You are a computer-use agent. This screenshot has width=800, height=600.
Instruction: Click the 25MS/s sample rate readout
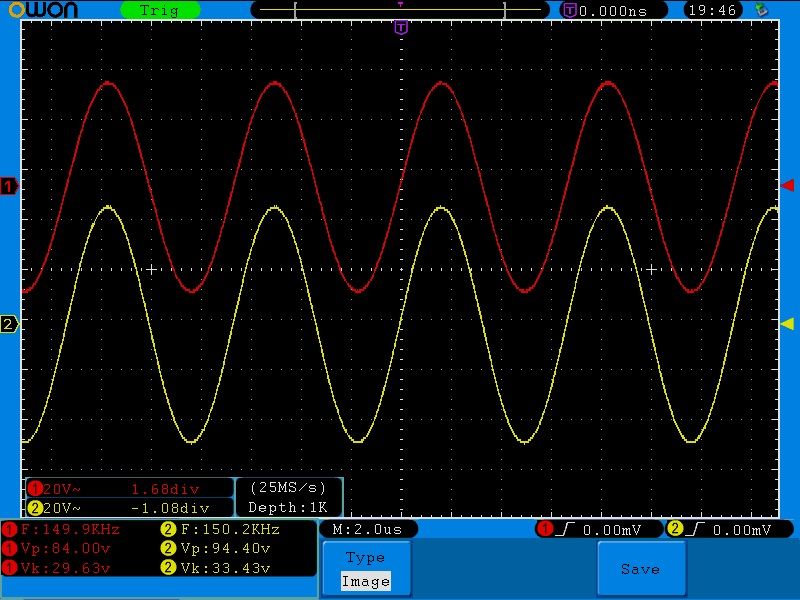coord(288,488)
